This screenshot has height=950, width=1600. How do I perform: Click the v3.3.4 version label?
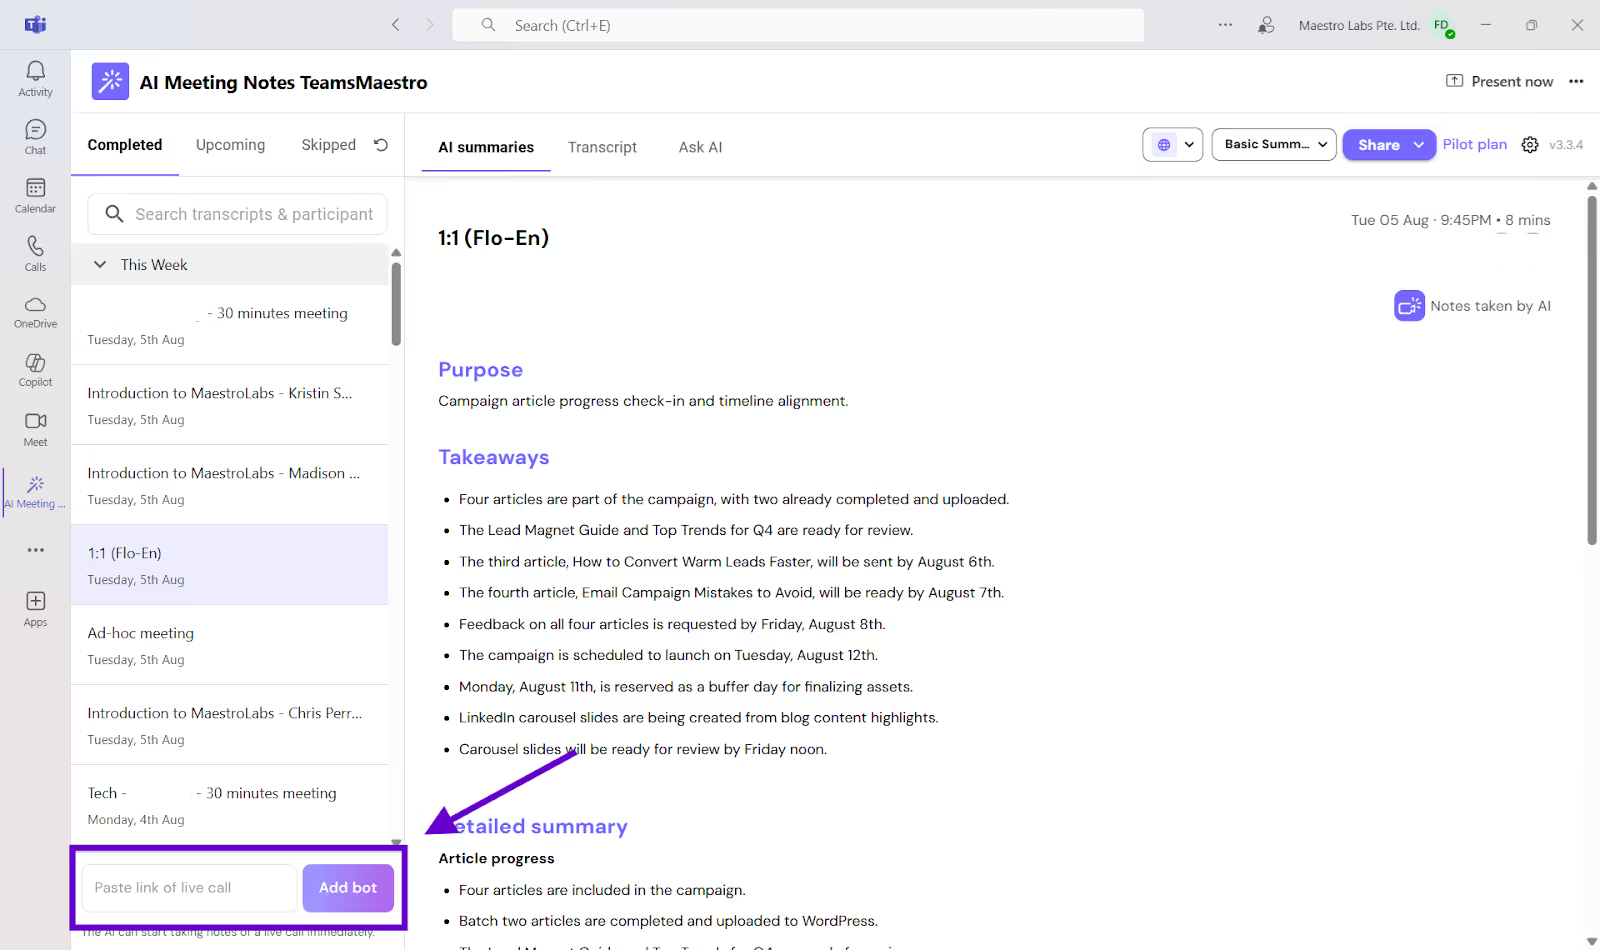1566,145
